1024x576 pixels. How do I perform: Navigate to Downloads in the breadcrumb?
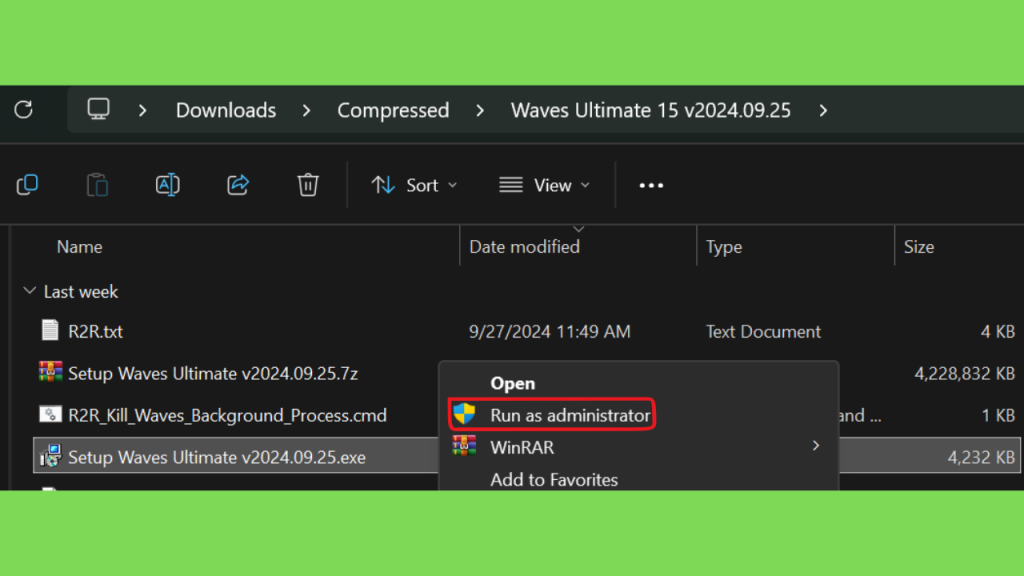(226, 110)
